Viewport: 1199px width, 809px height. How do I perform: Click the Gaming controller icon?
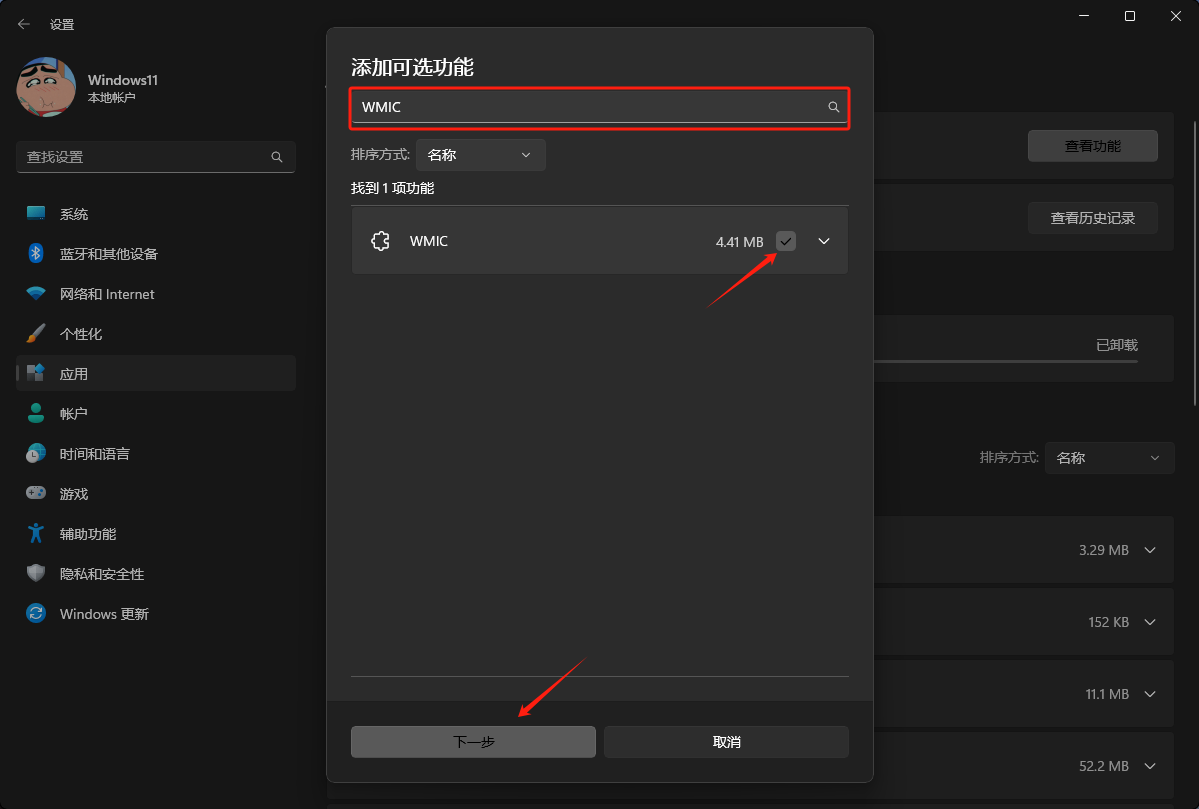click(36, 494)
